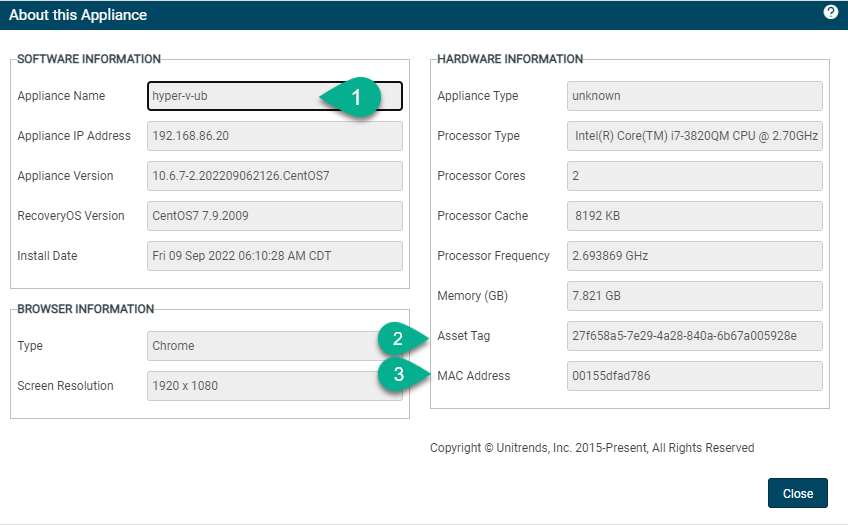Viewport: 848px width, 525px height.
Task: Close the About this Appliance dialog
Action: (x=798, y=493)
